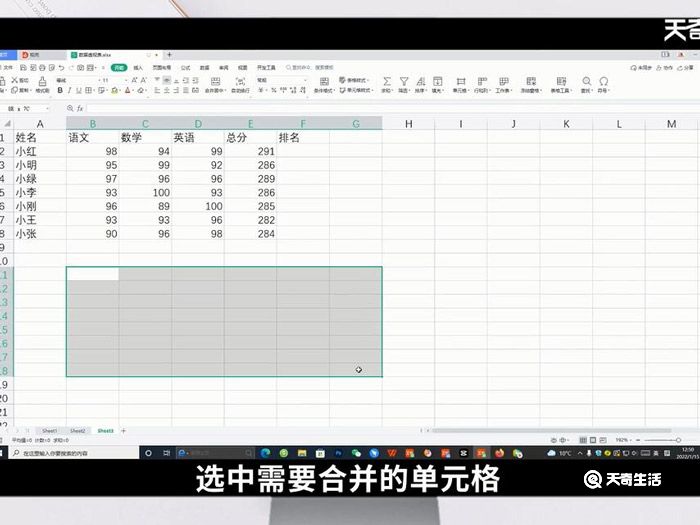Click the Freeze Panes icon
The height and width of the screenshot is (525, 700).
coord(531,81)
